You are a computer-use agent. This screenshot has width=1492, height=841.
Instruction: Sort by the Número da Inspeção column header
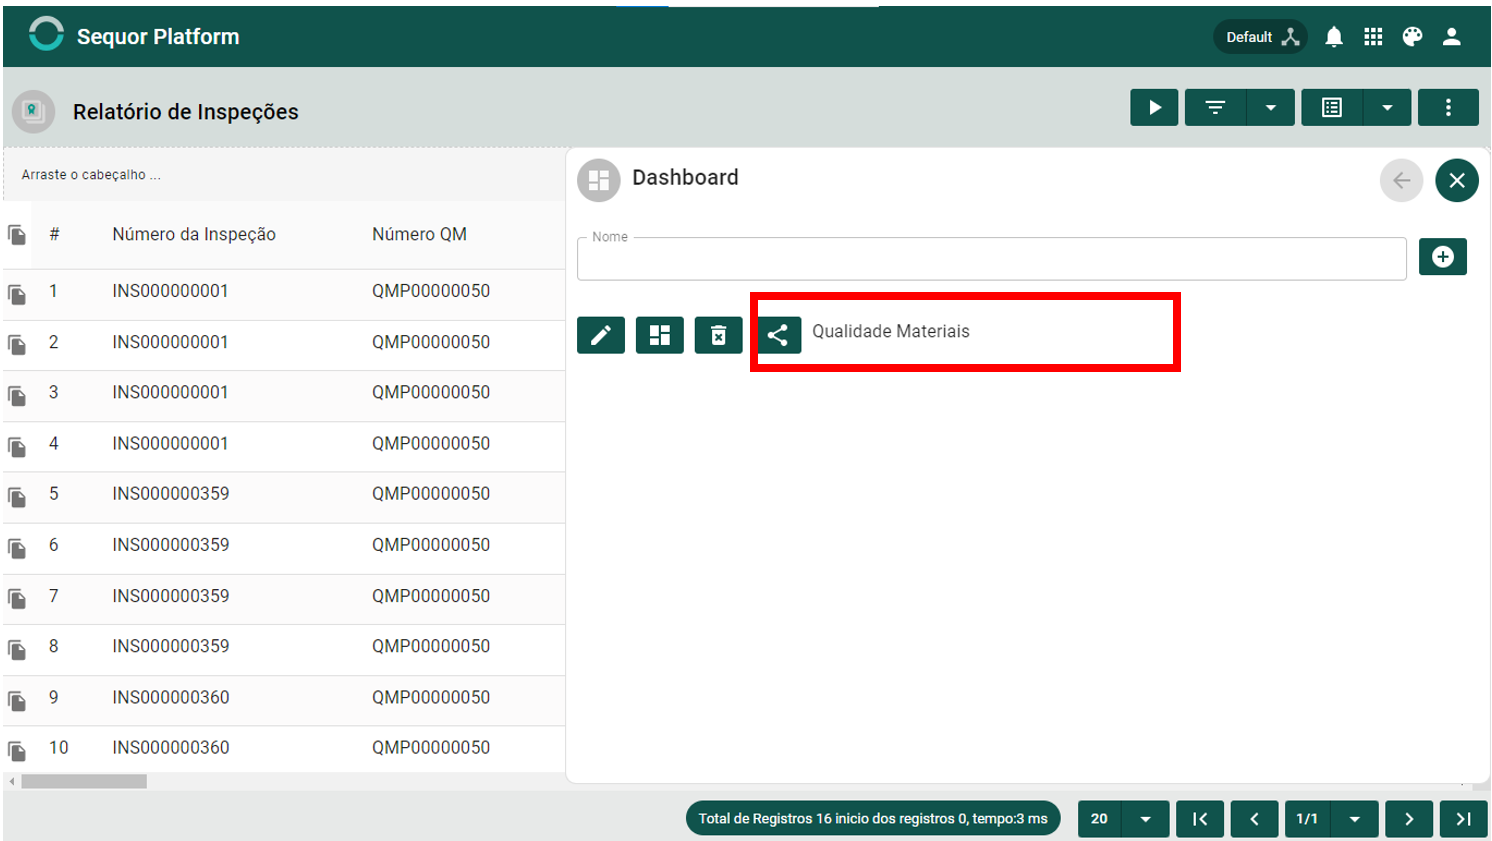tap(194, 234)
